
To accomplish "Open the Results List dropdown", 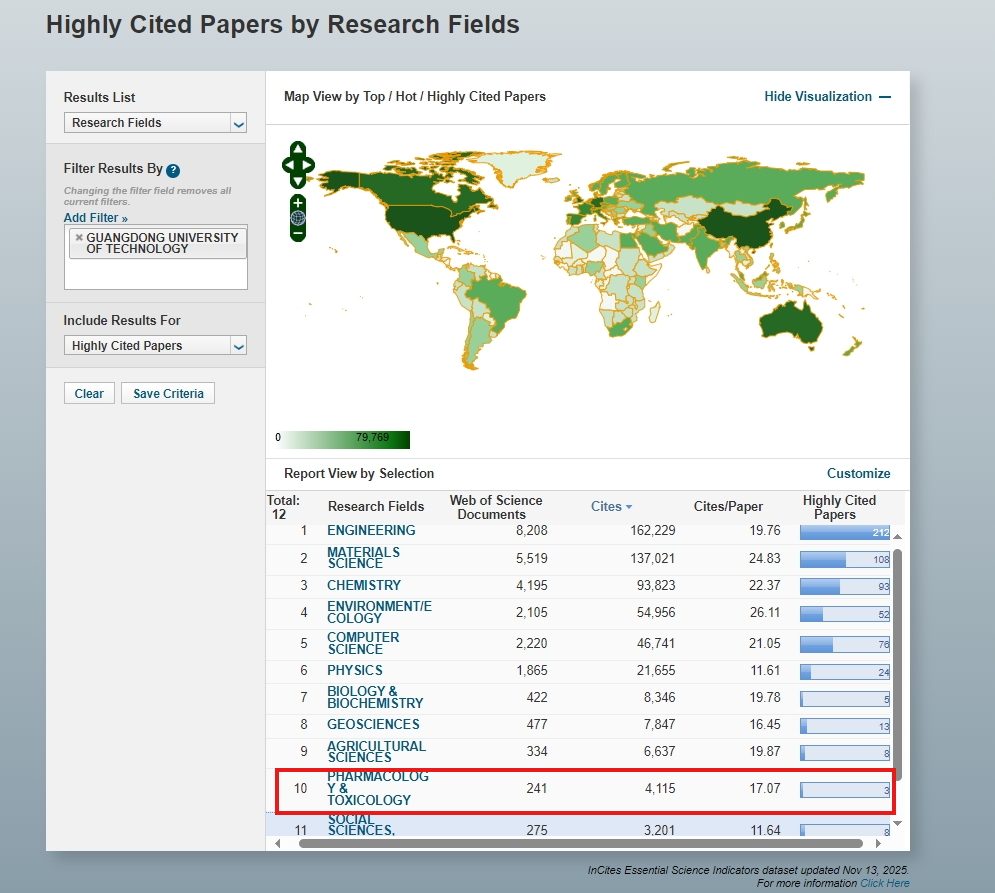I will tap(155, 123).
